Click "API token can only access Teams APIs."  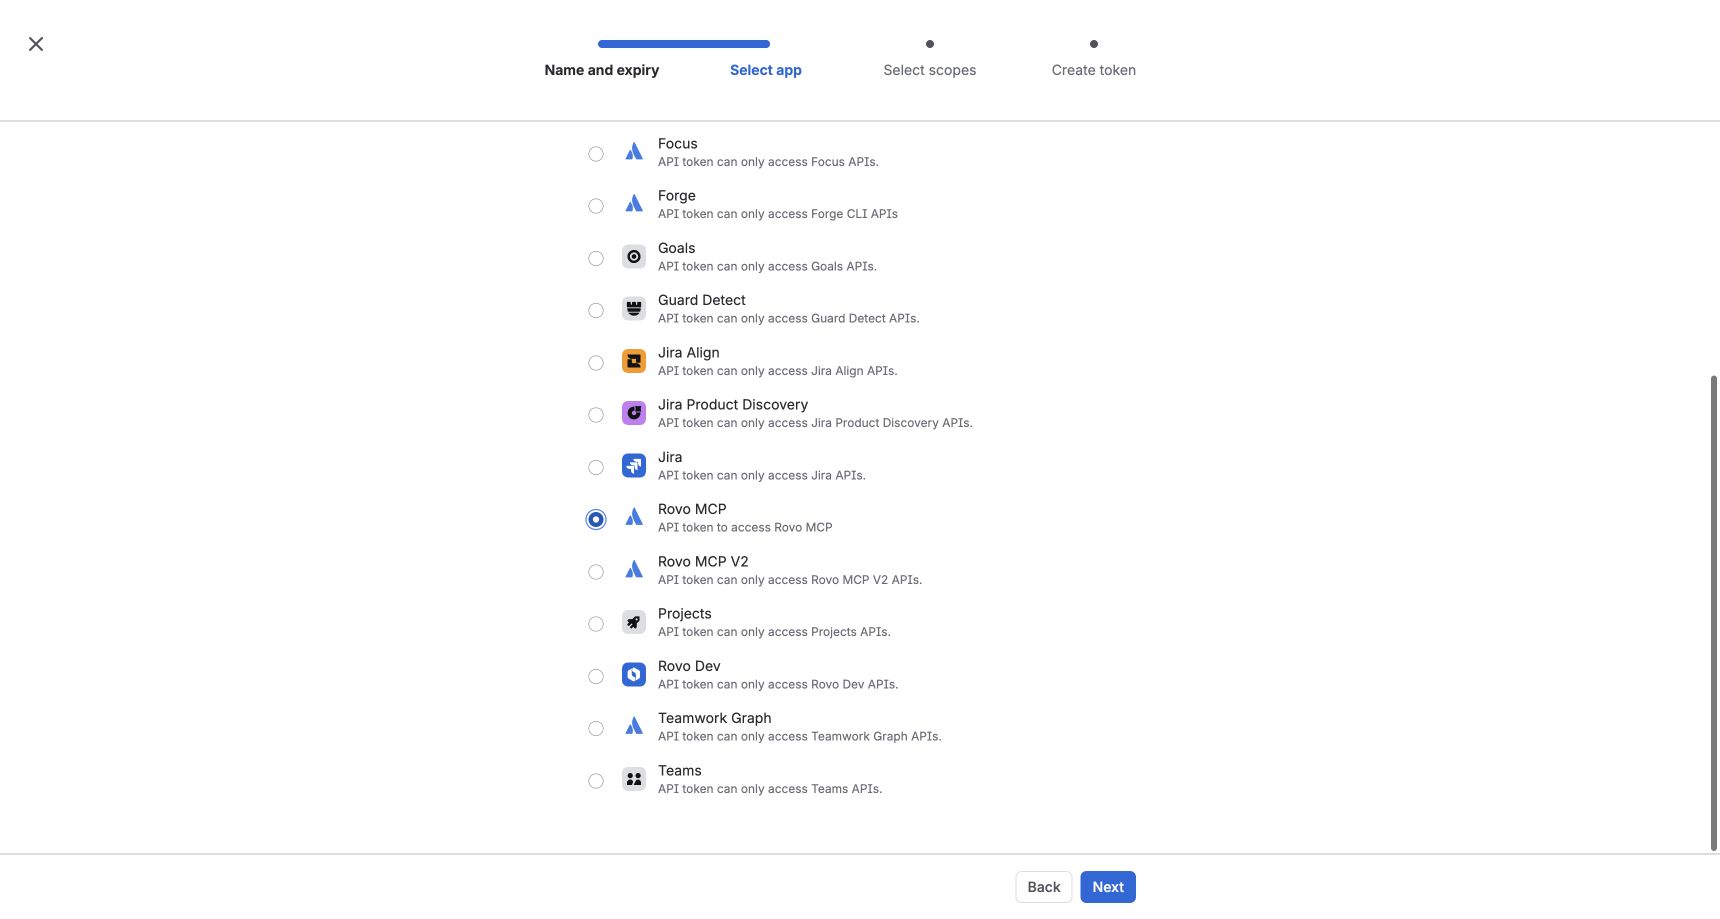click(x=770, y=789)
